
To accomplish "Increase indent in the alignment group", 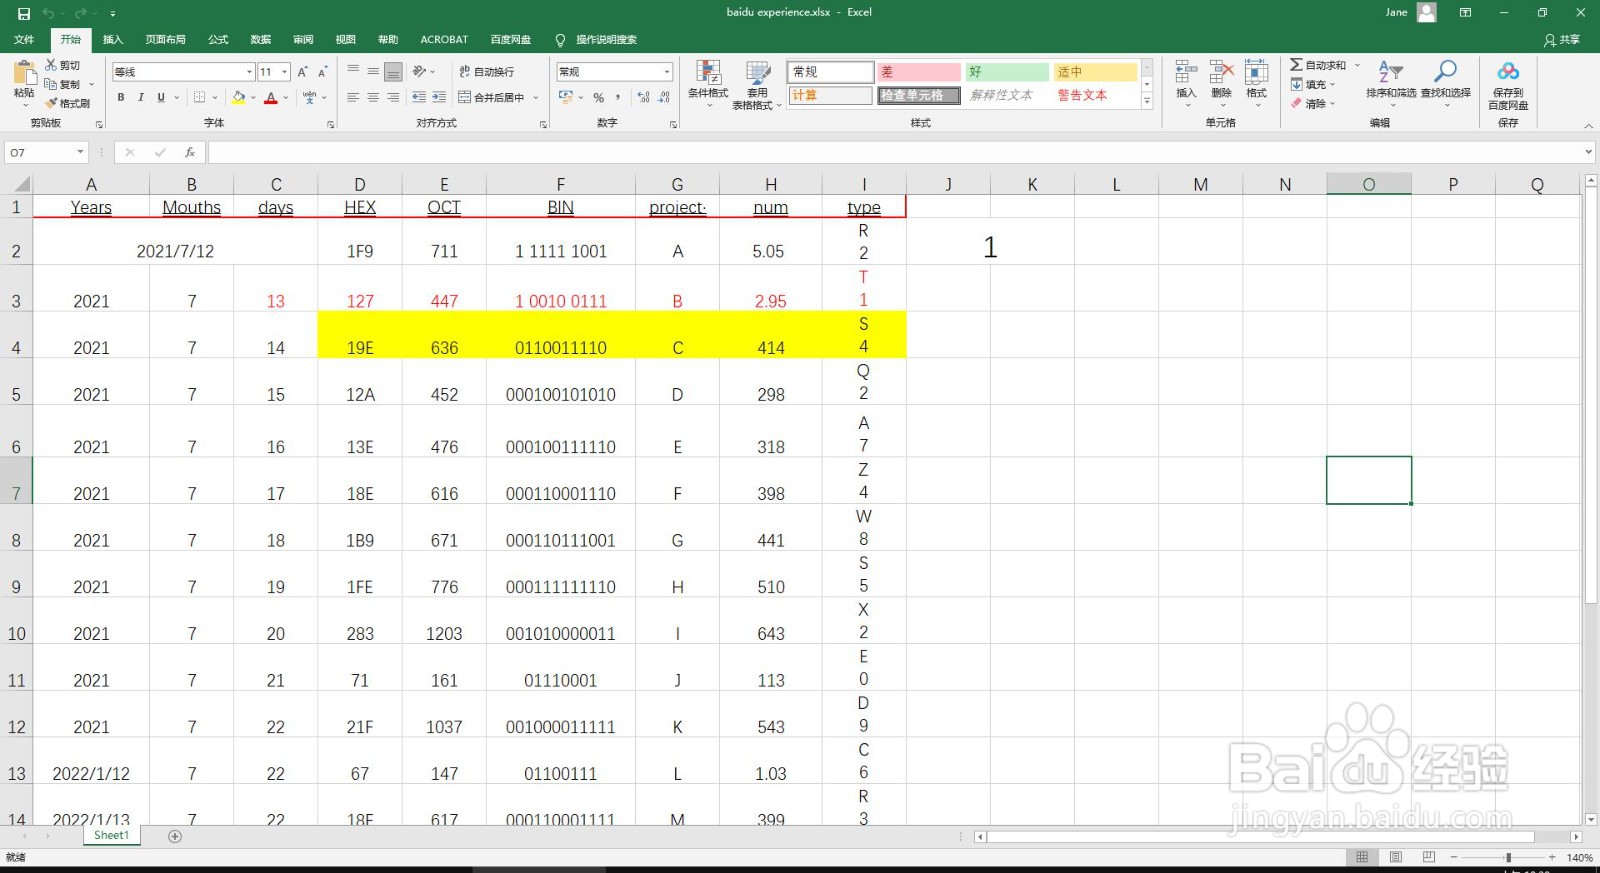I will point(439,97).
